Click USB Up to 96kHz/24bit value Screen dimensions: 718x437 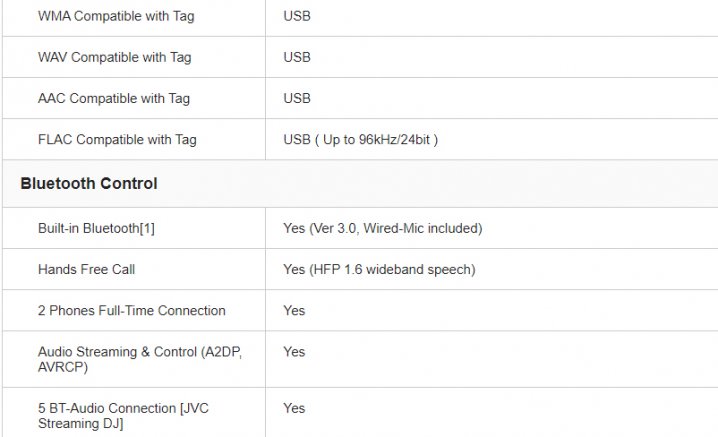tap(360, 139)
